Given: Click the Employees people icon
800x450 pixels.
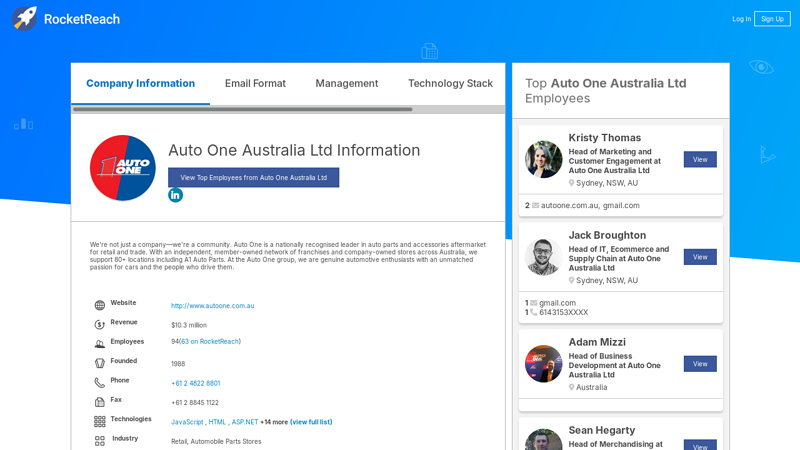Looking at the screenshot, I should tap(99, 344).
